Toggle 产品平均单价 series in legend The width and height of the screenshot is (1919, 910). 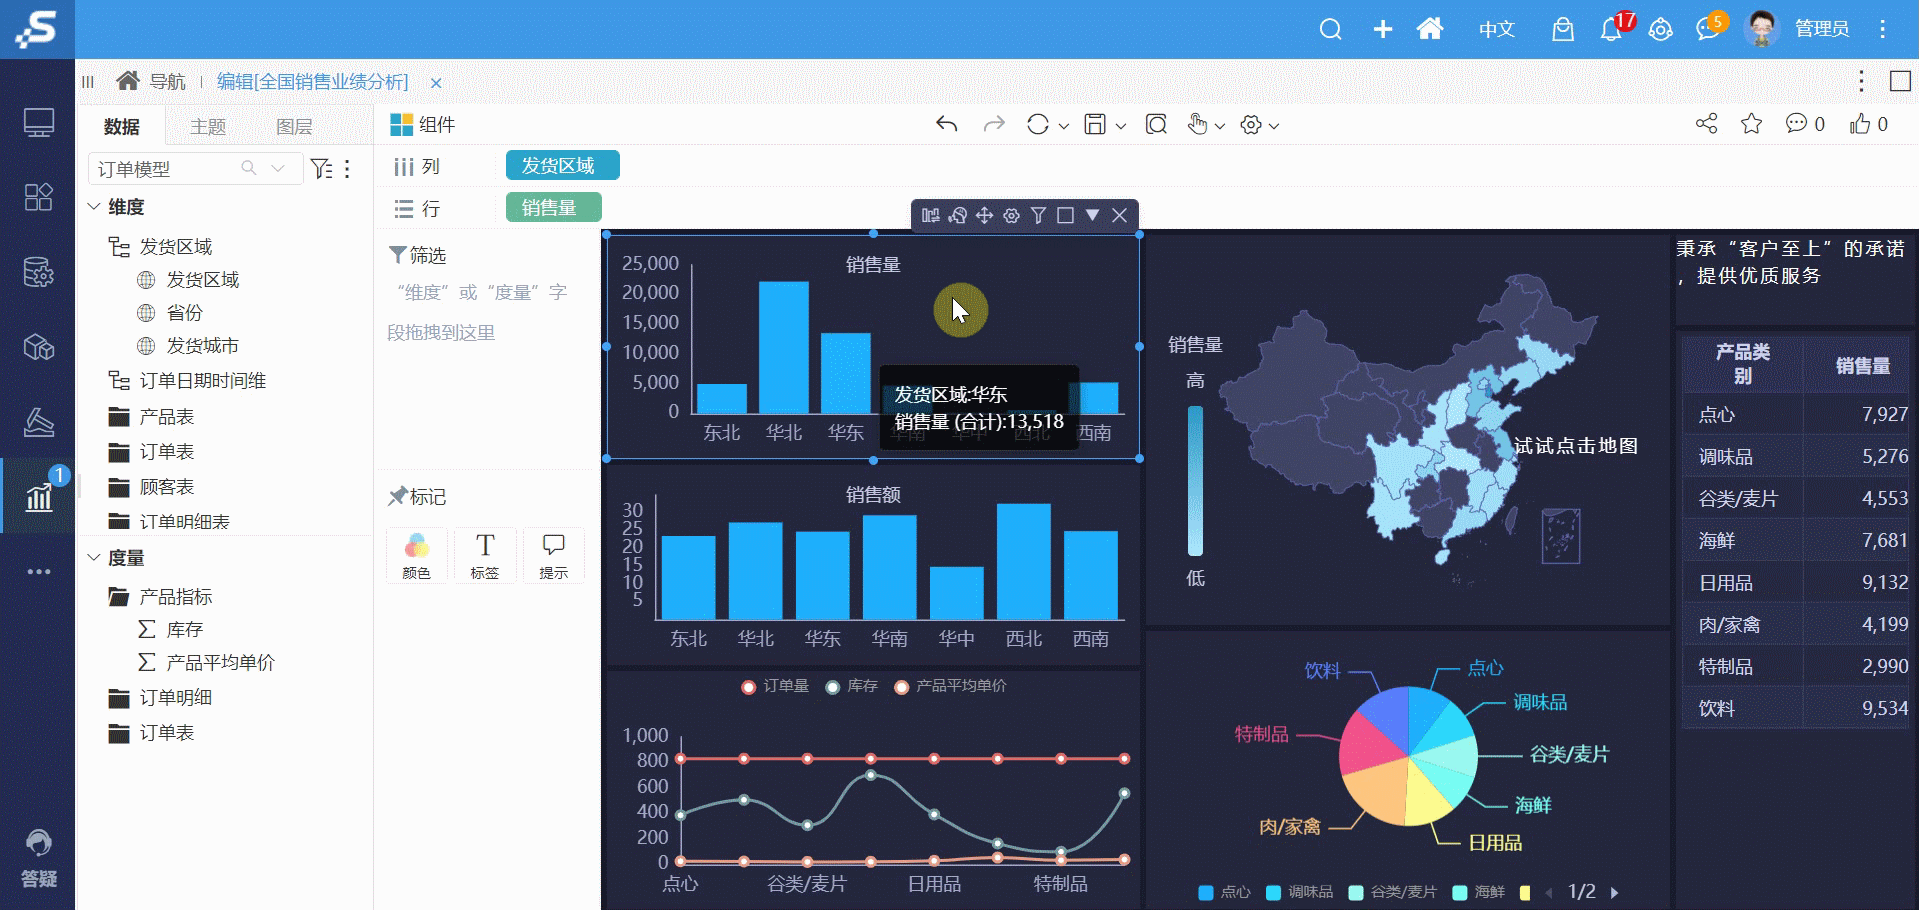(951, 686)
